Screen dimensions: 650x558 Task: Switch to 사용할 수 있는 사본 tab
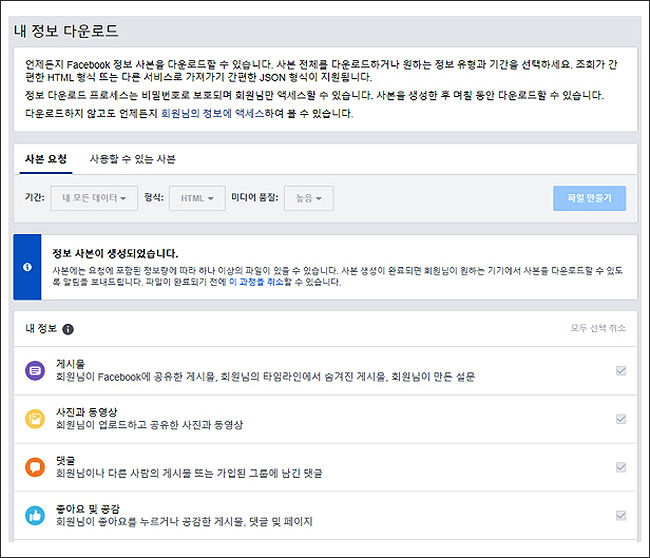133,159
